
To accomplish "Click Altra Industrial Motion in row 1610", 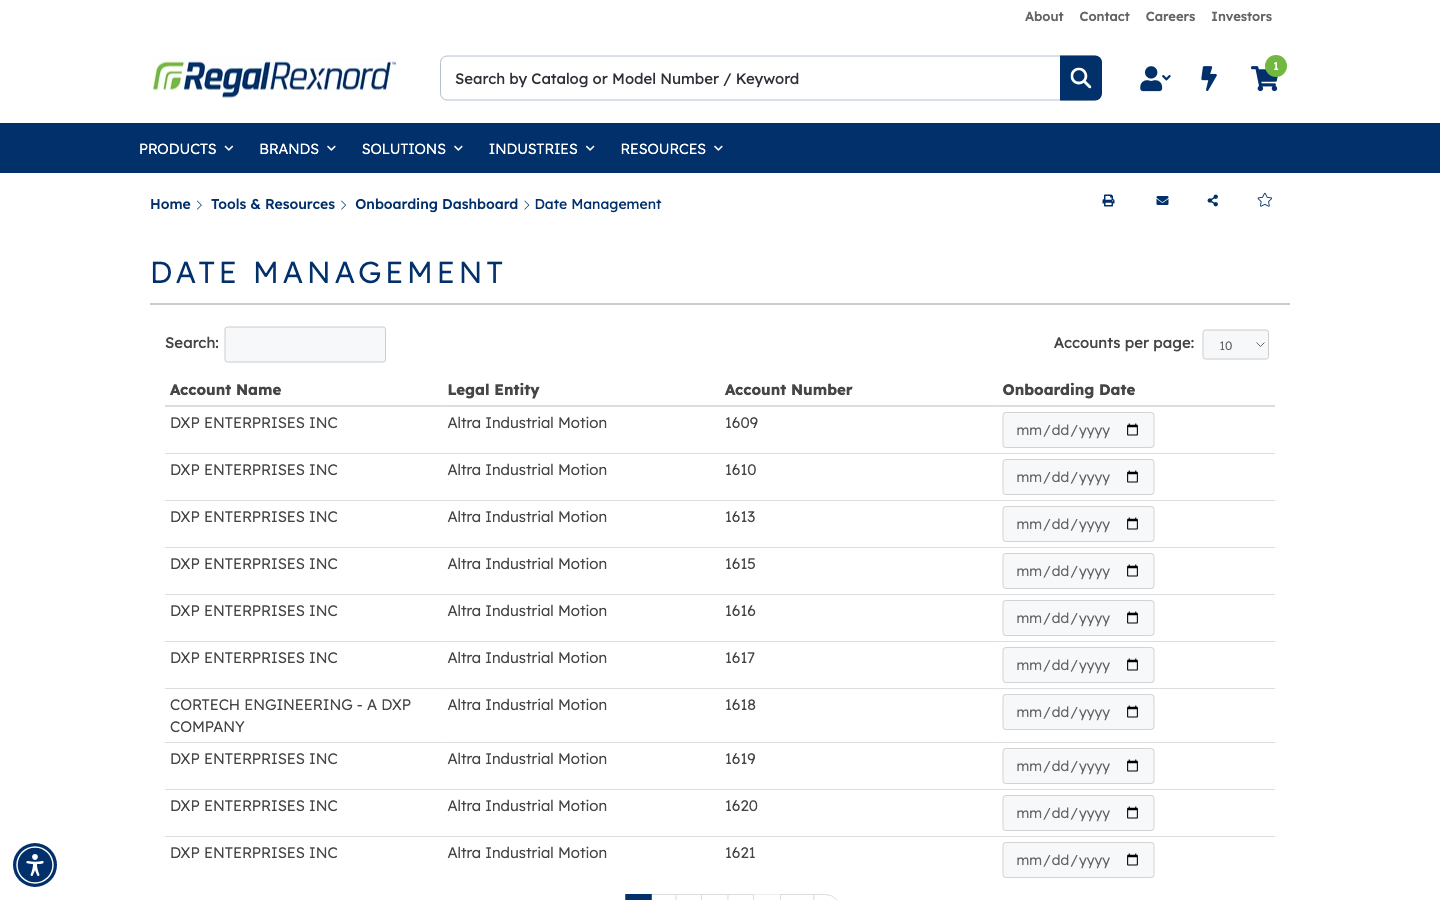I will [x=527, y=470].
